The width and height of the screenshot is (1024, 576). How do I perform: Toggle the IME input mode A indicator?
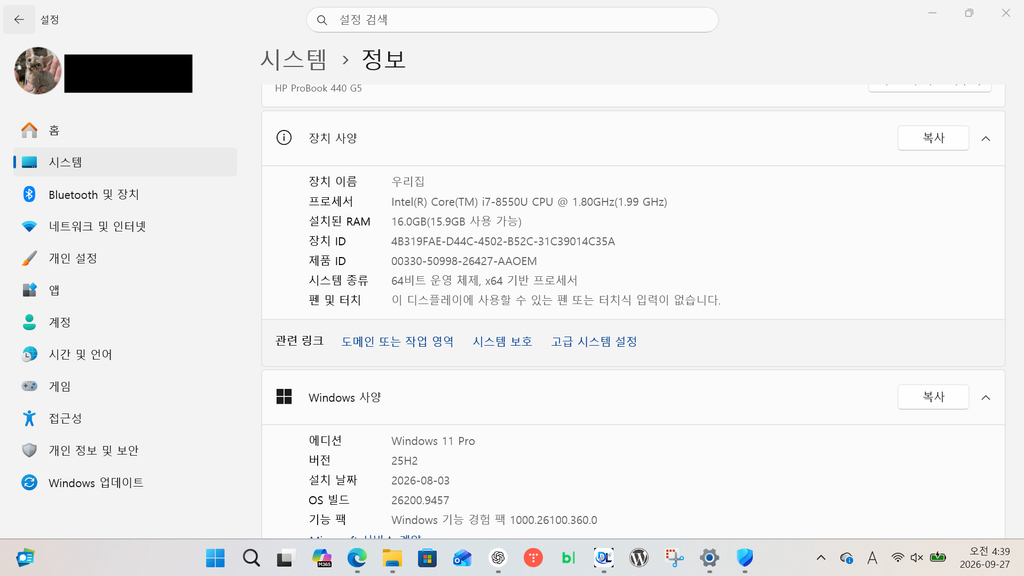[872, 558]
